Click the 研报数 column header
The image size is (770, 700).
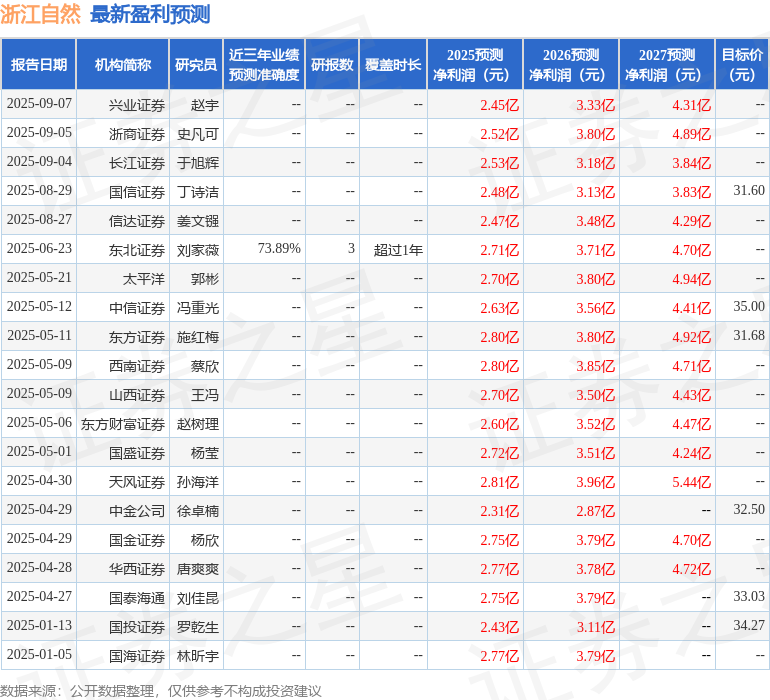coord(332,64)
